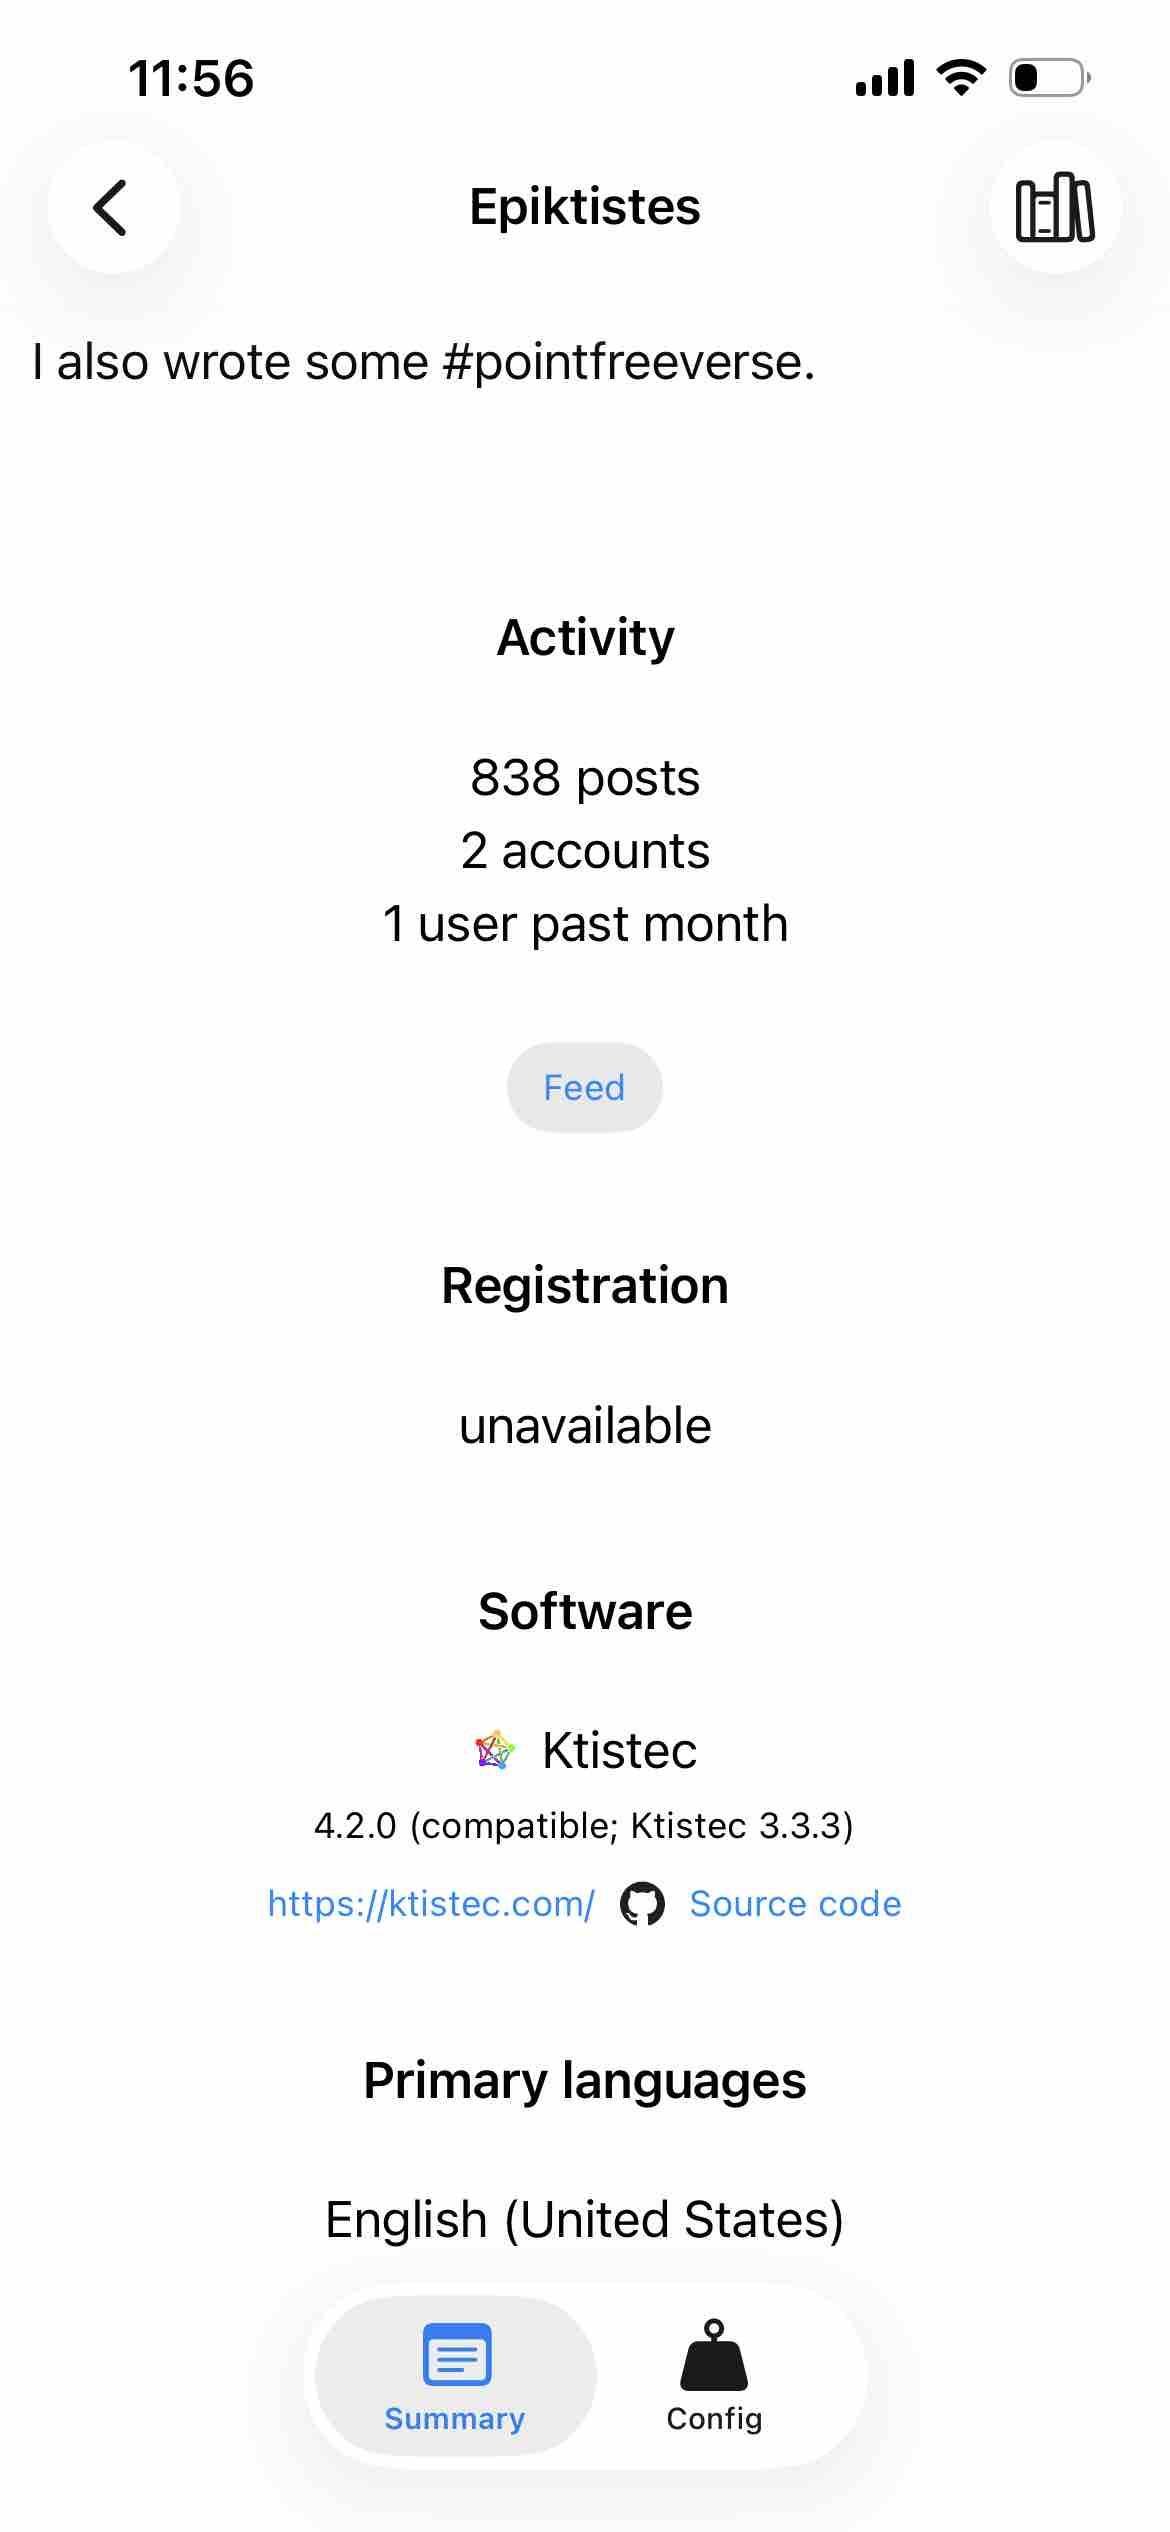1170x2532 pixels.
Task: Tap the Epiktistes page title
Action: point(585,207)
